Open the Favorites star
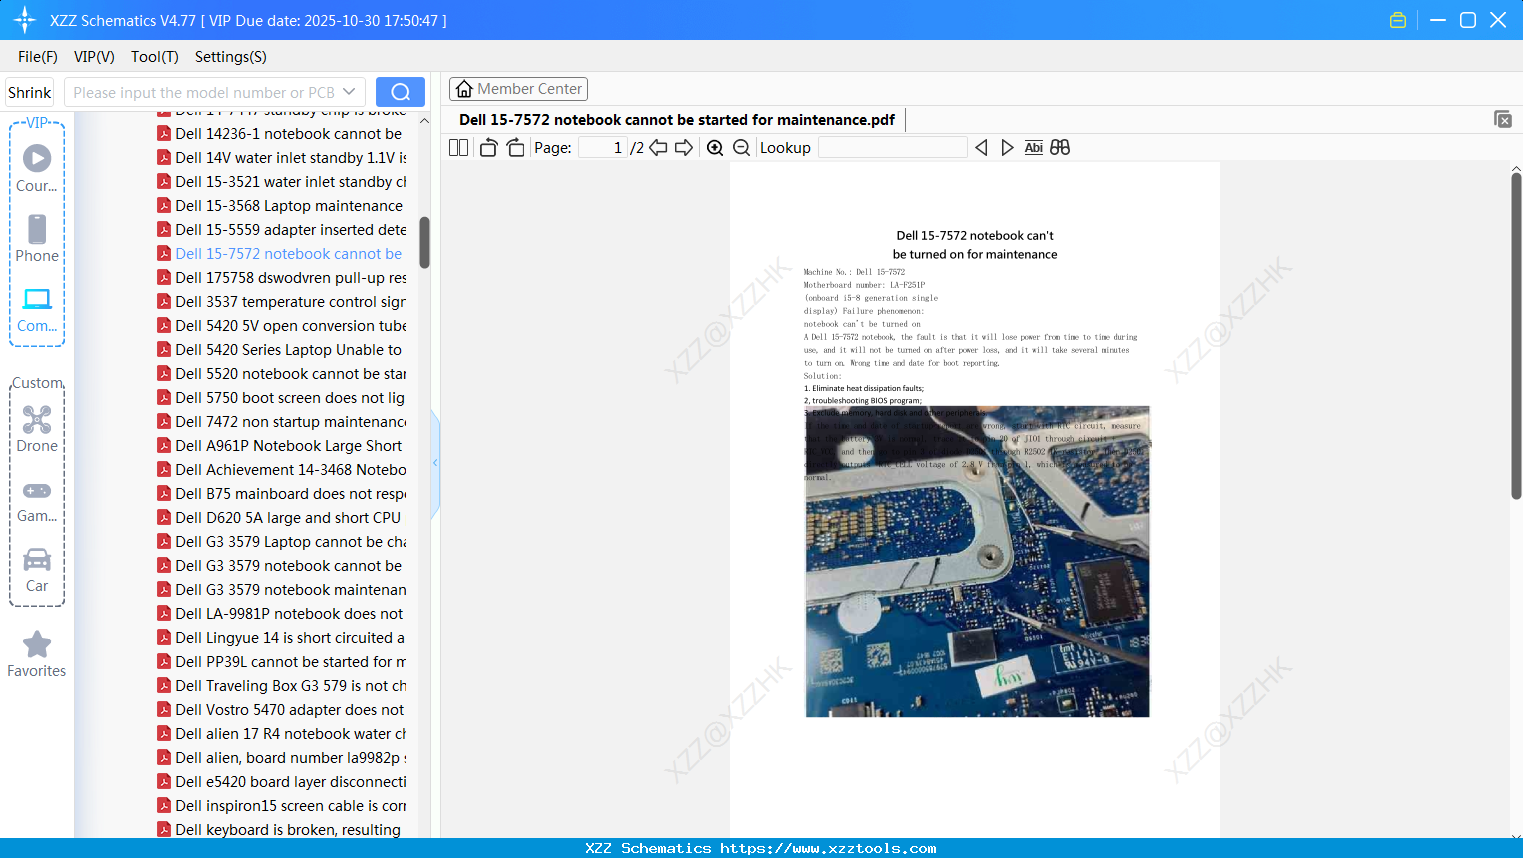Image resolution: width=1523 pixels, height=858 pixels. point(37,654)
